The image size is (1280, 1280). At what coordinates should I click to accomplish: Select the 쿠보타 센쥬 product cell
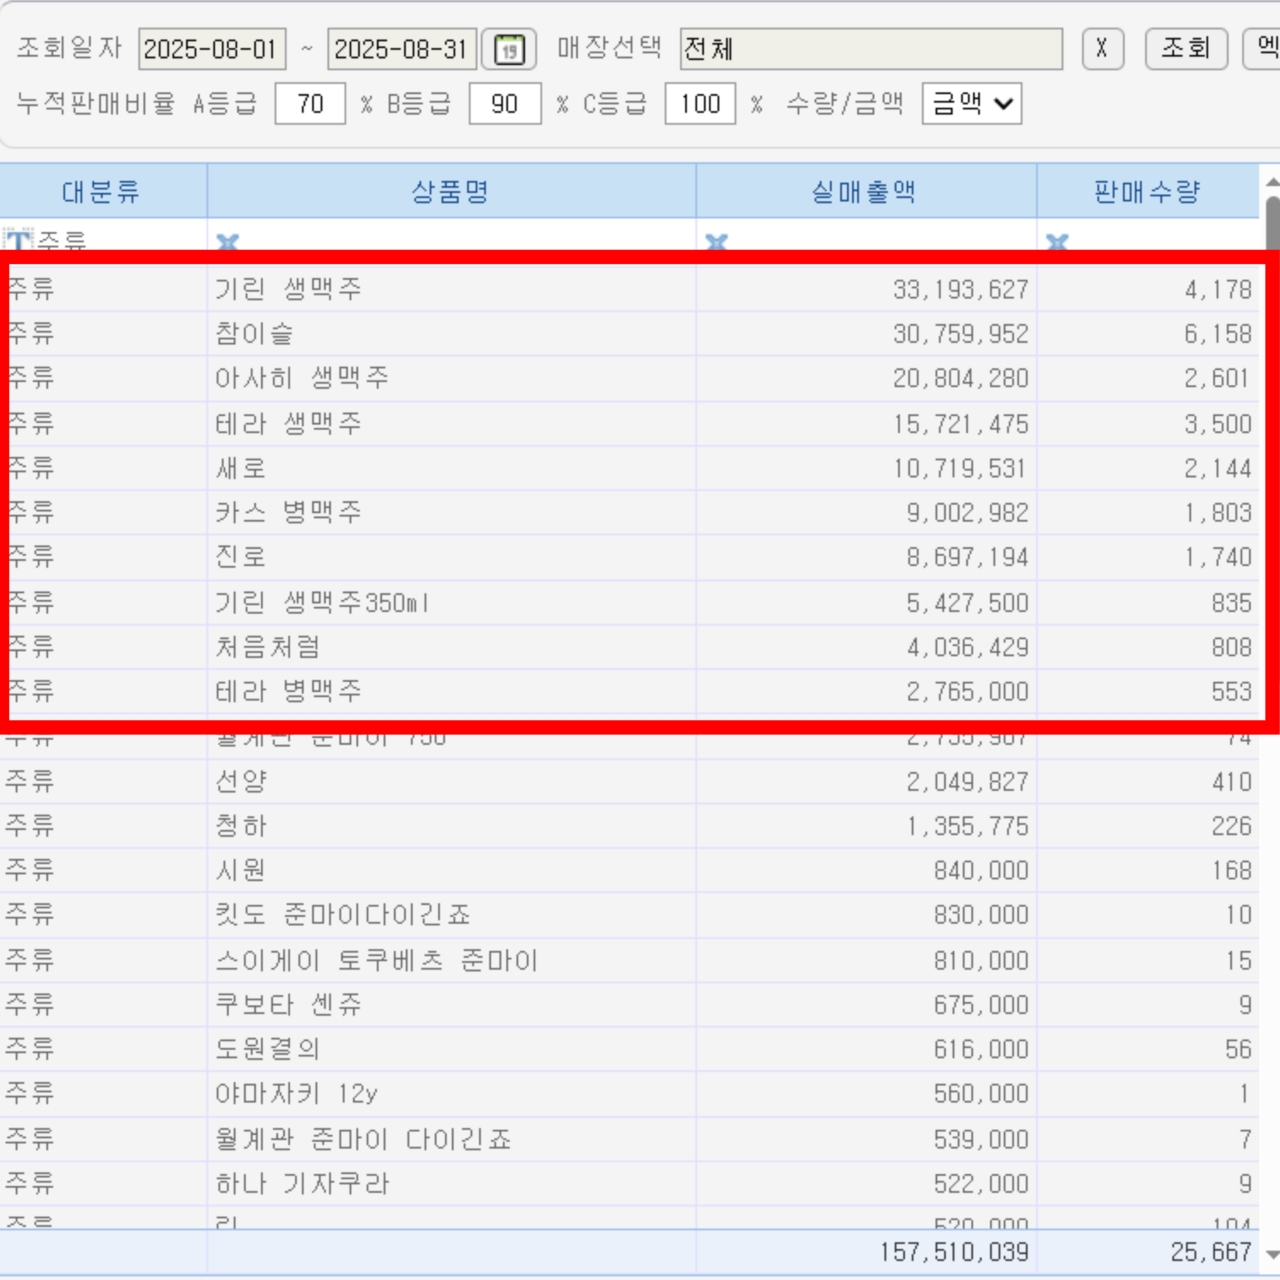click(x=451, y=1005)
